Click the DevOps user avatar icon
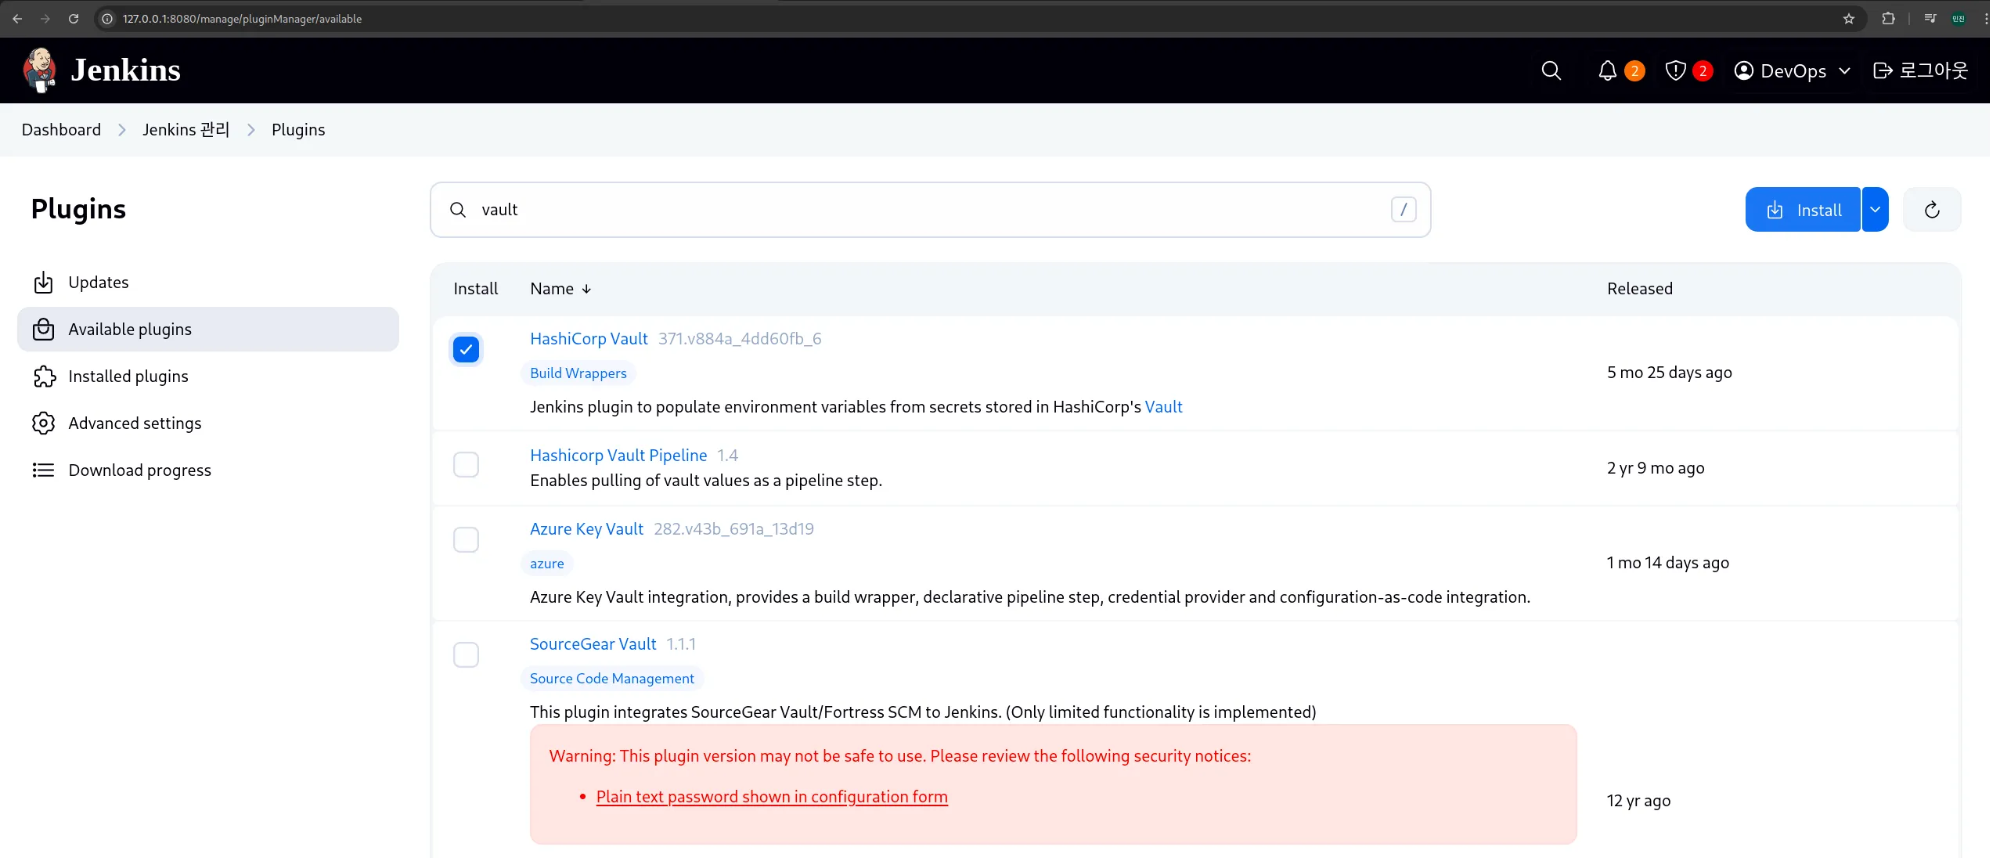The height and width of the screenshot is (858, 1990). click(x=1744, y=70)
